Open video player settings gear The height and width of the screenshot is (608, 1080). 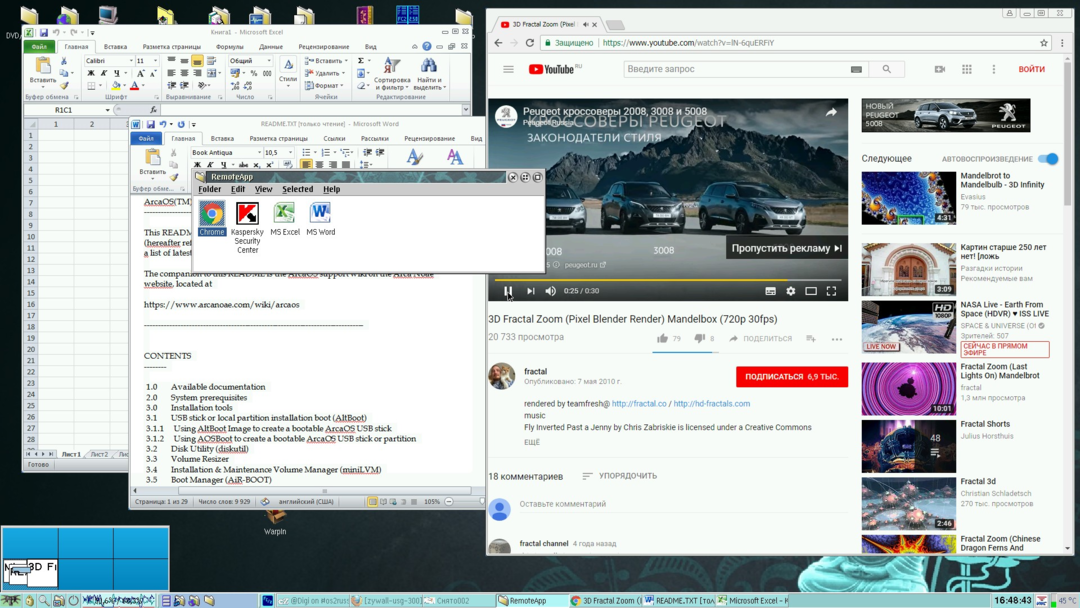coord(791,291)
